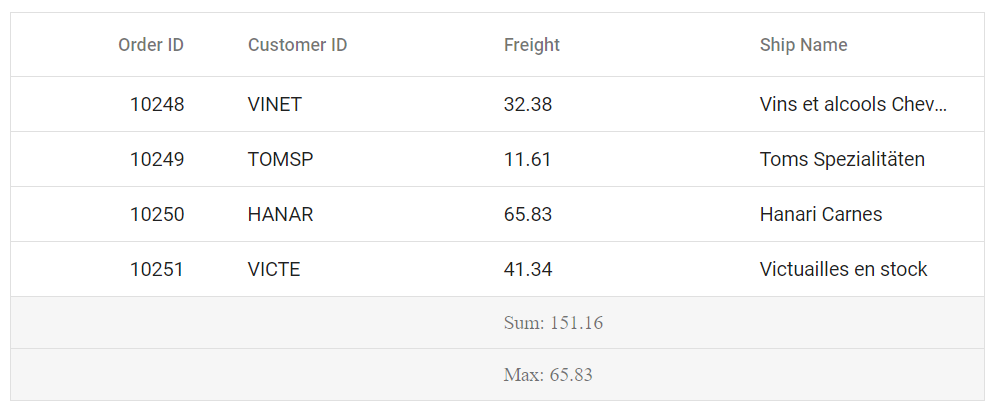Select the Max: 65.83 footer cell
The image size is (995, 409).
pyautogui.click(x=548, y=375)
